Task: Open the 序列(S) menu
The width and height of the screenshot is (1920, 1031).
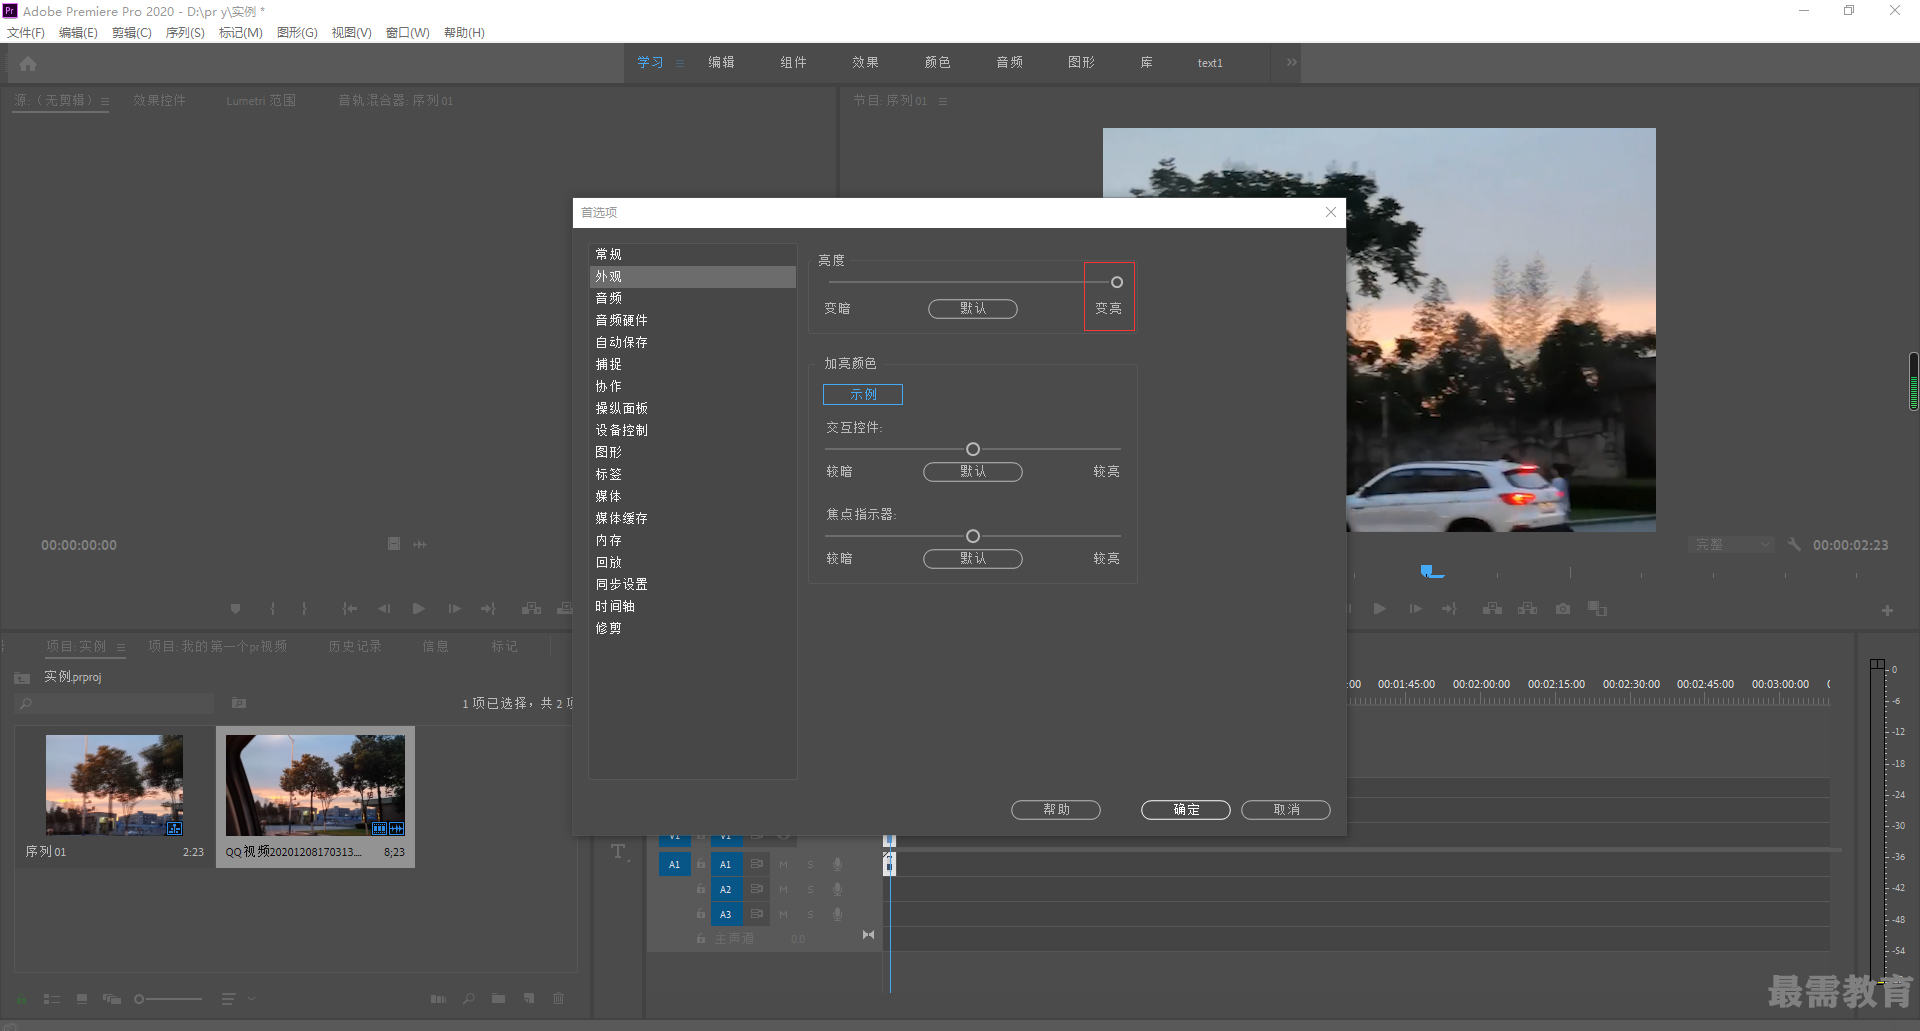Action: point(185,33)
